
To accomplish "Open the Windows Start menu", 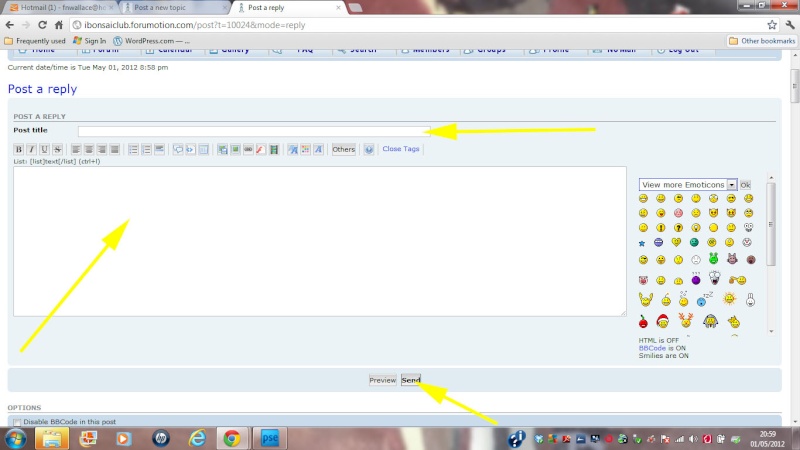I will [x=15, y=438].
